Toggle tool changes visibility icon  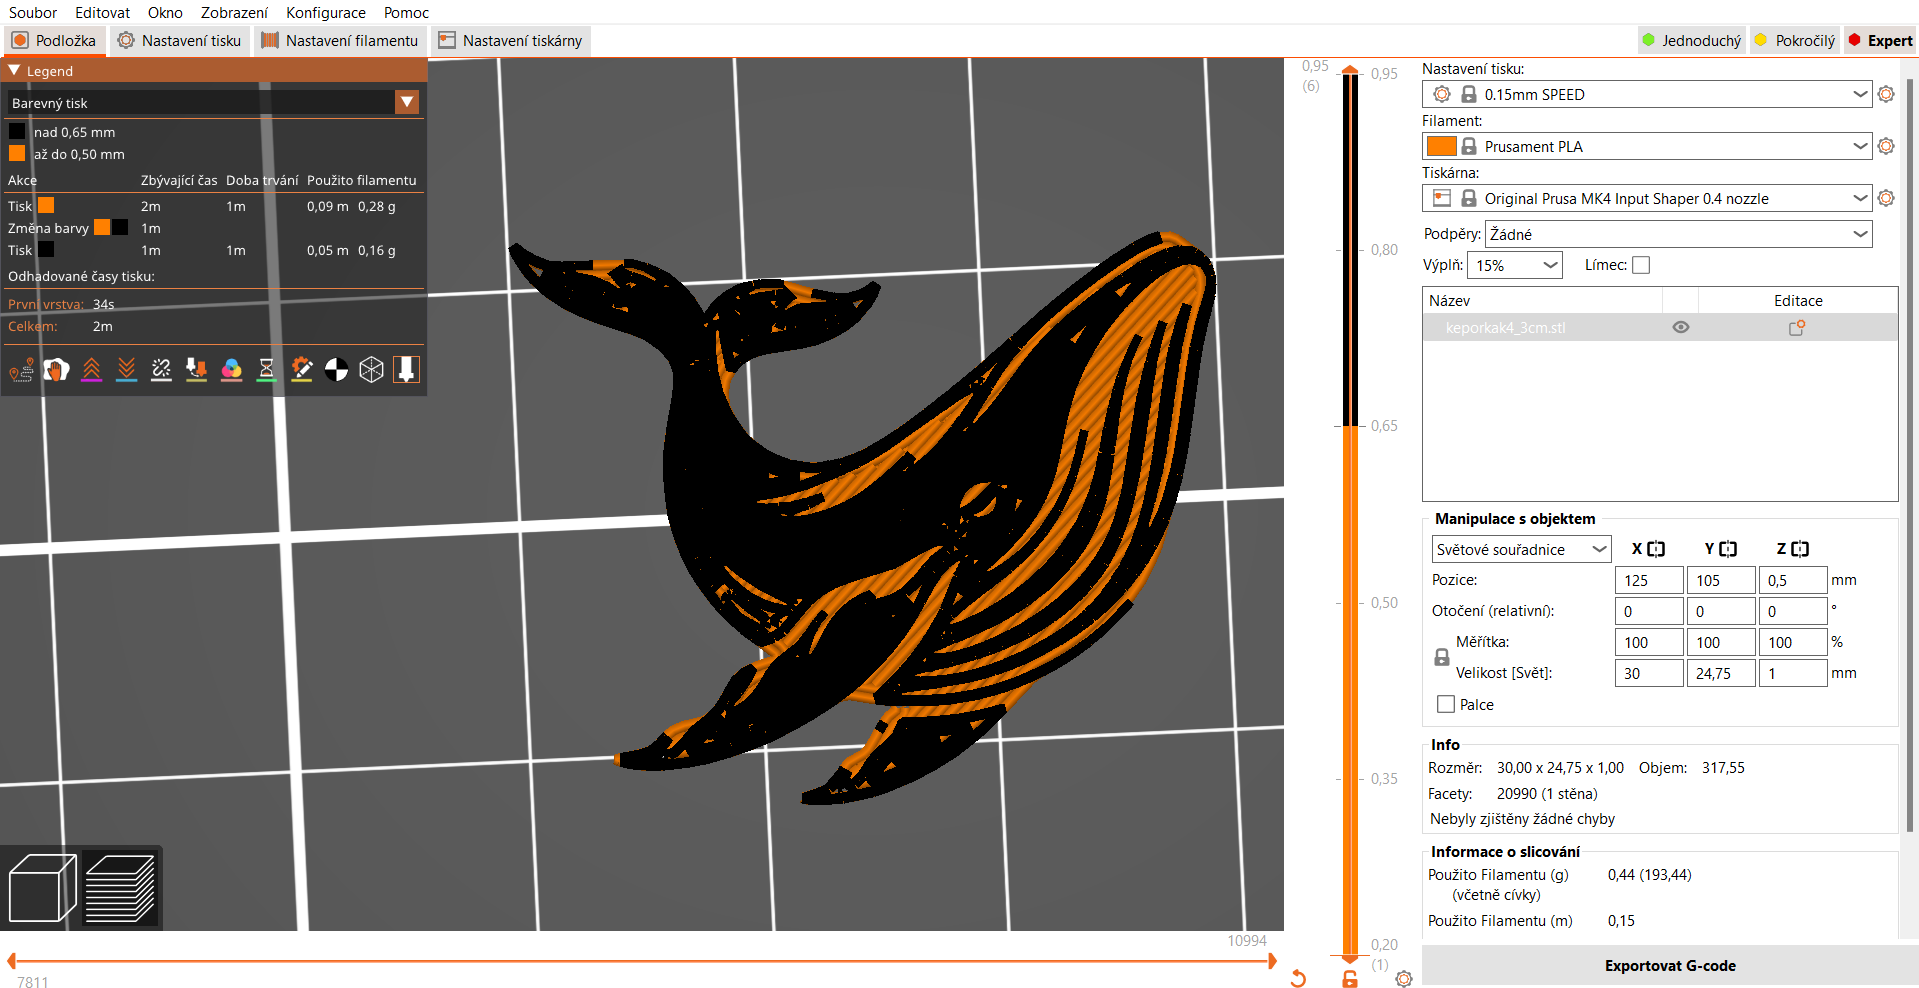[197, 370]
